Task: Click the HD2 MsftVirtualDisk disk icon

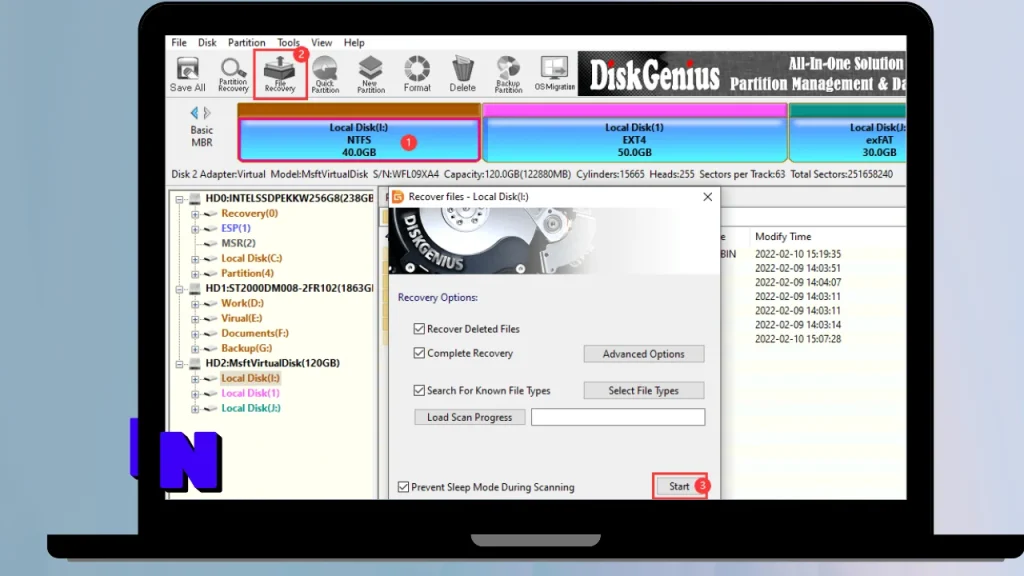Action: click(195, 364)
